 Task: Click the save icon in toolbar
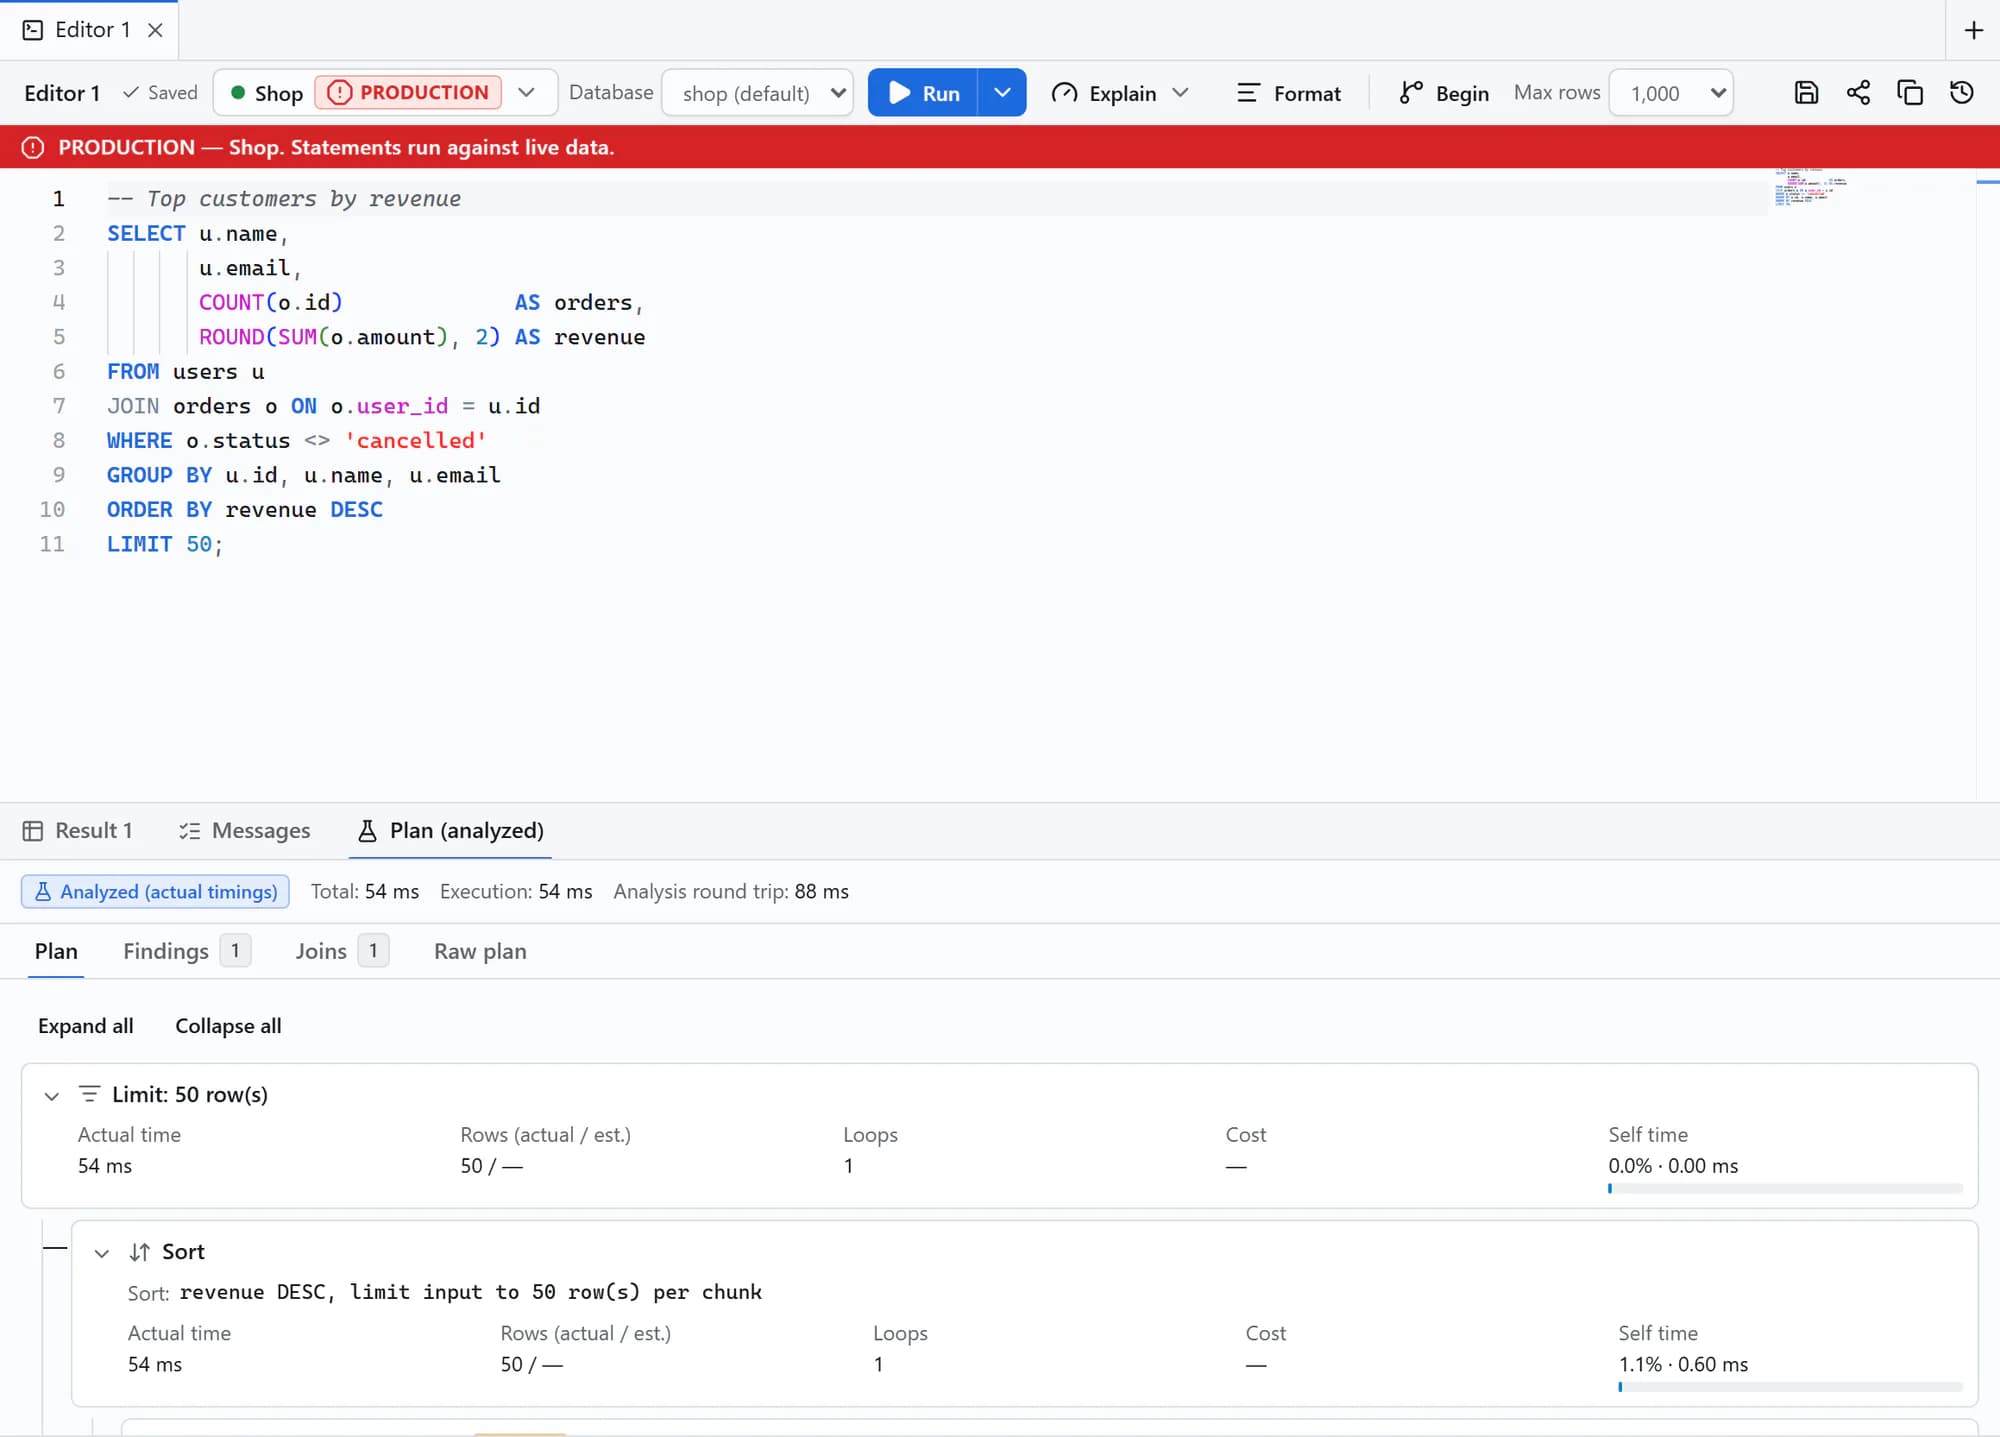point(1806,93)
